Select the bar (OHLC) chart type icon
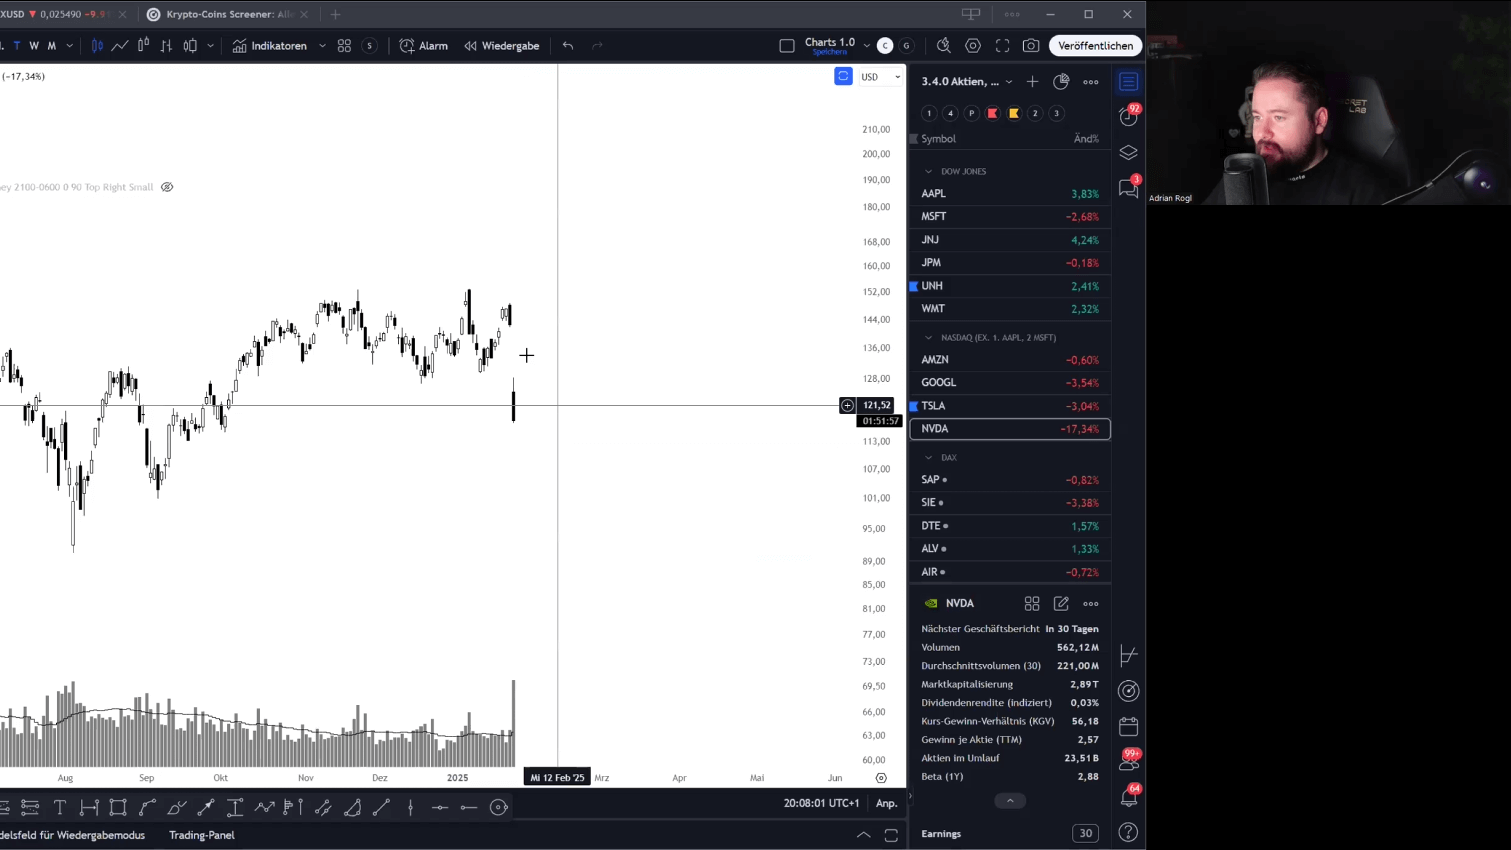 [166, 45]
